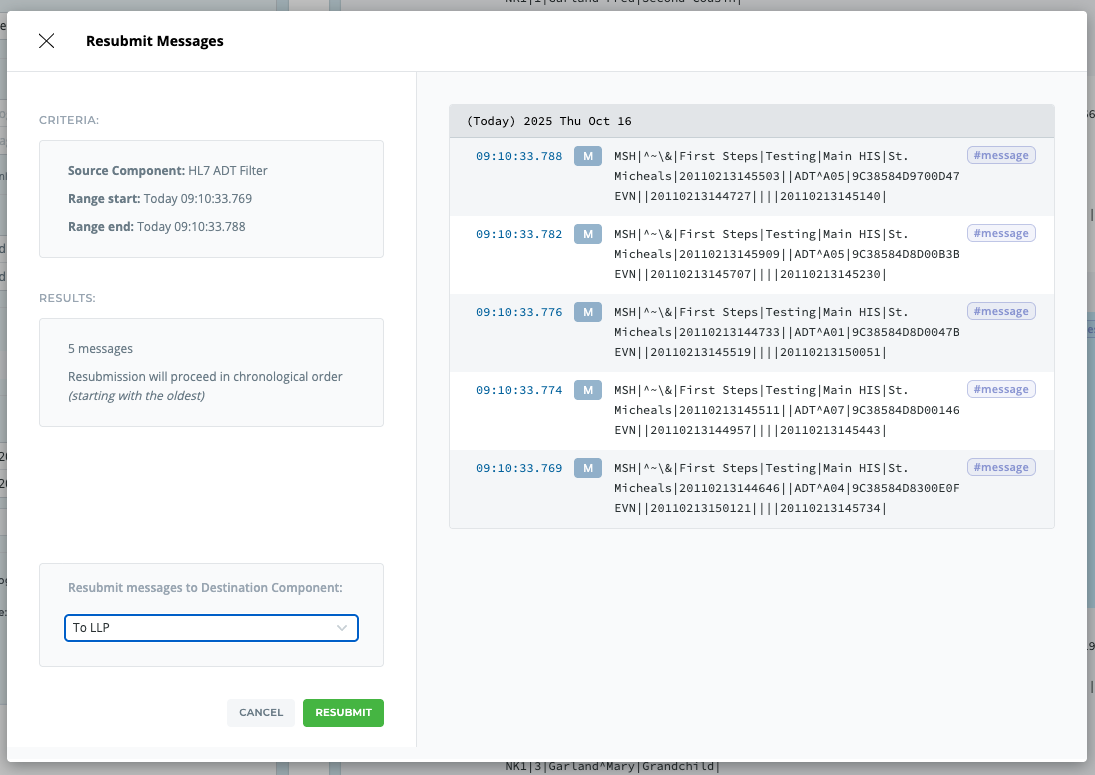The width and height of the screenshot is (1095, 775).
Task: Close the Resubmit Messages dialog with X
Action: [x=46, y=41]
